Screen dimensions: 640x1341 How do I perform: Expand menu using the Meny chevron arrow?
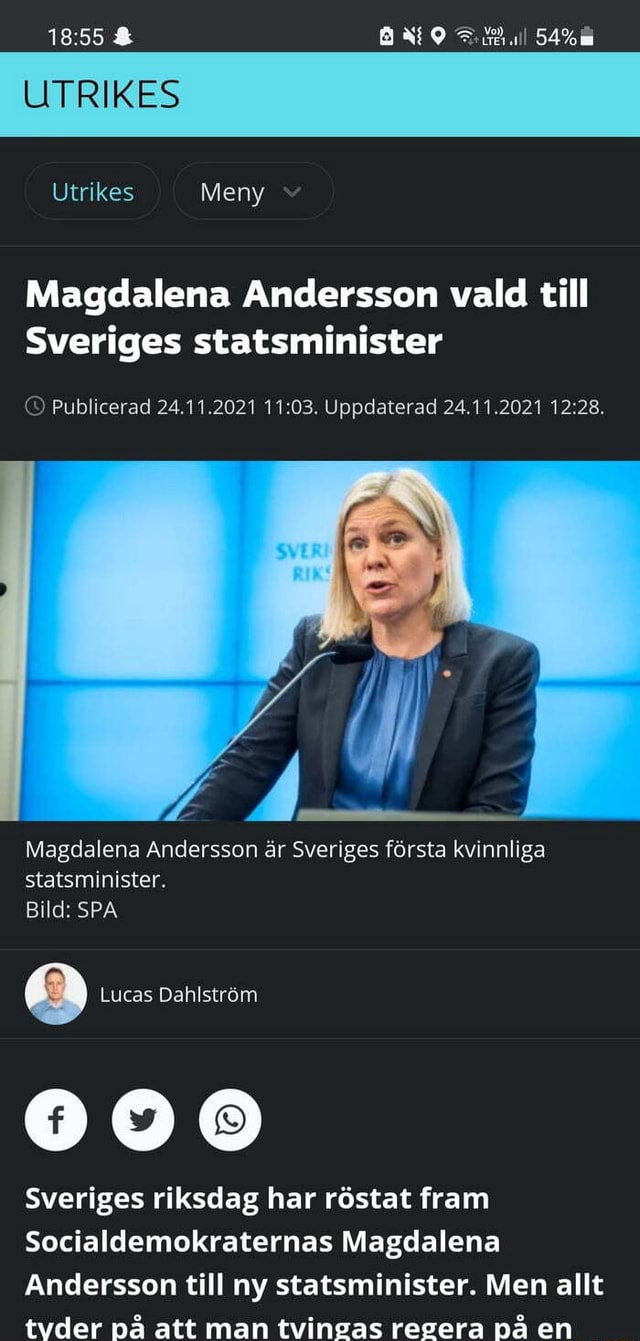coord(292,191)
